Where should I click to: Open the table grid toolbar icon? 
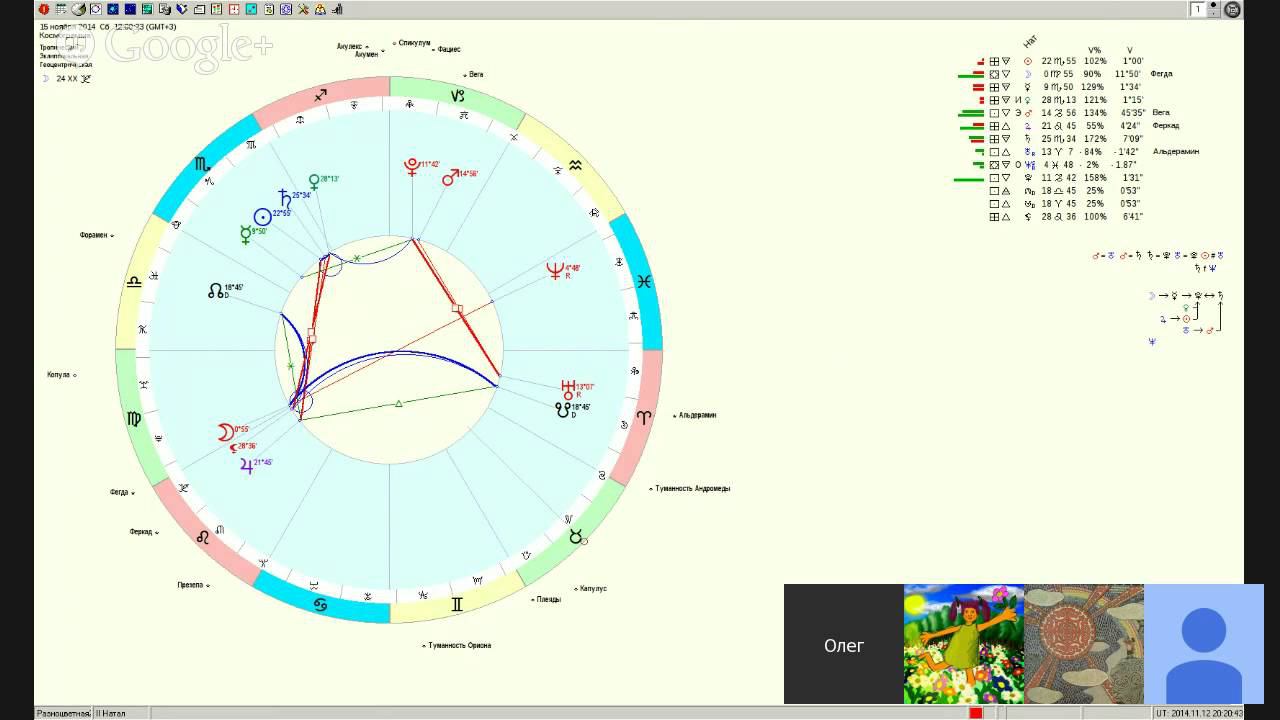coord(61,9)
